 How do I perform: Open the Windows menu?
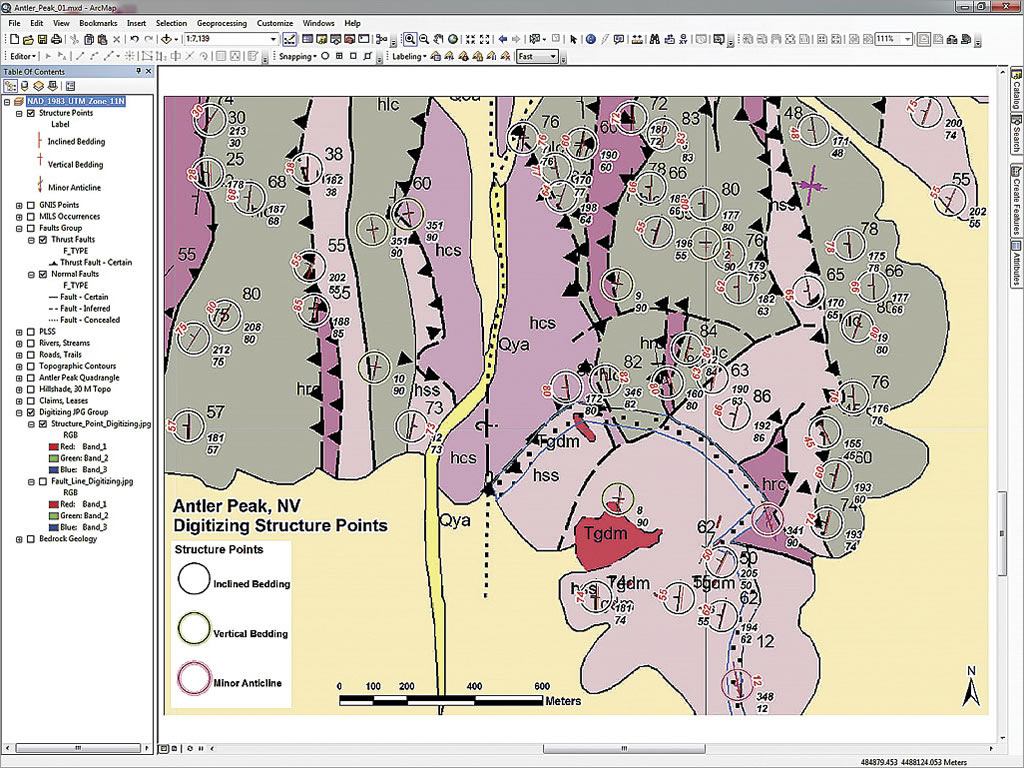coord(319,23)
